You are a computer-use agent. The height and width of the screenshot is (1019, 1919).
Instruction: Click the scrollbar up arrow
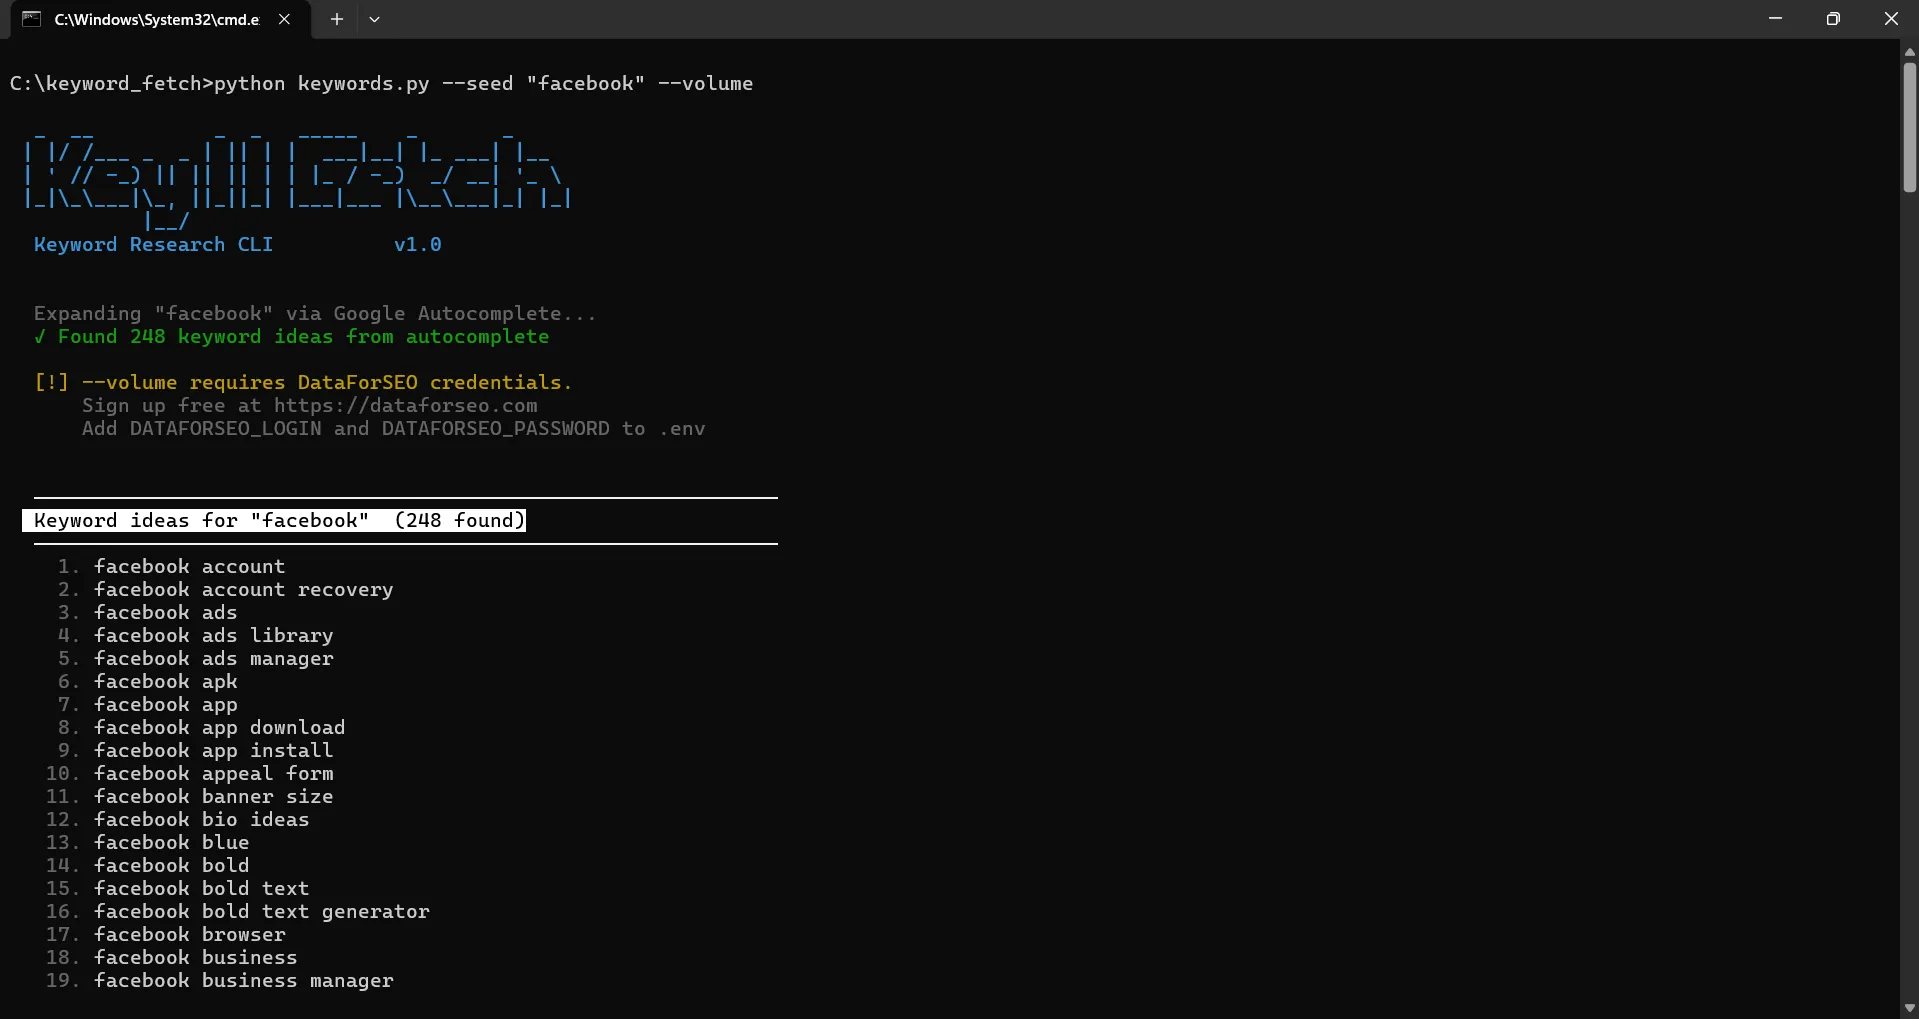pyautogui.click(x=1910, y=50)
